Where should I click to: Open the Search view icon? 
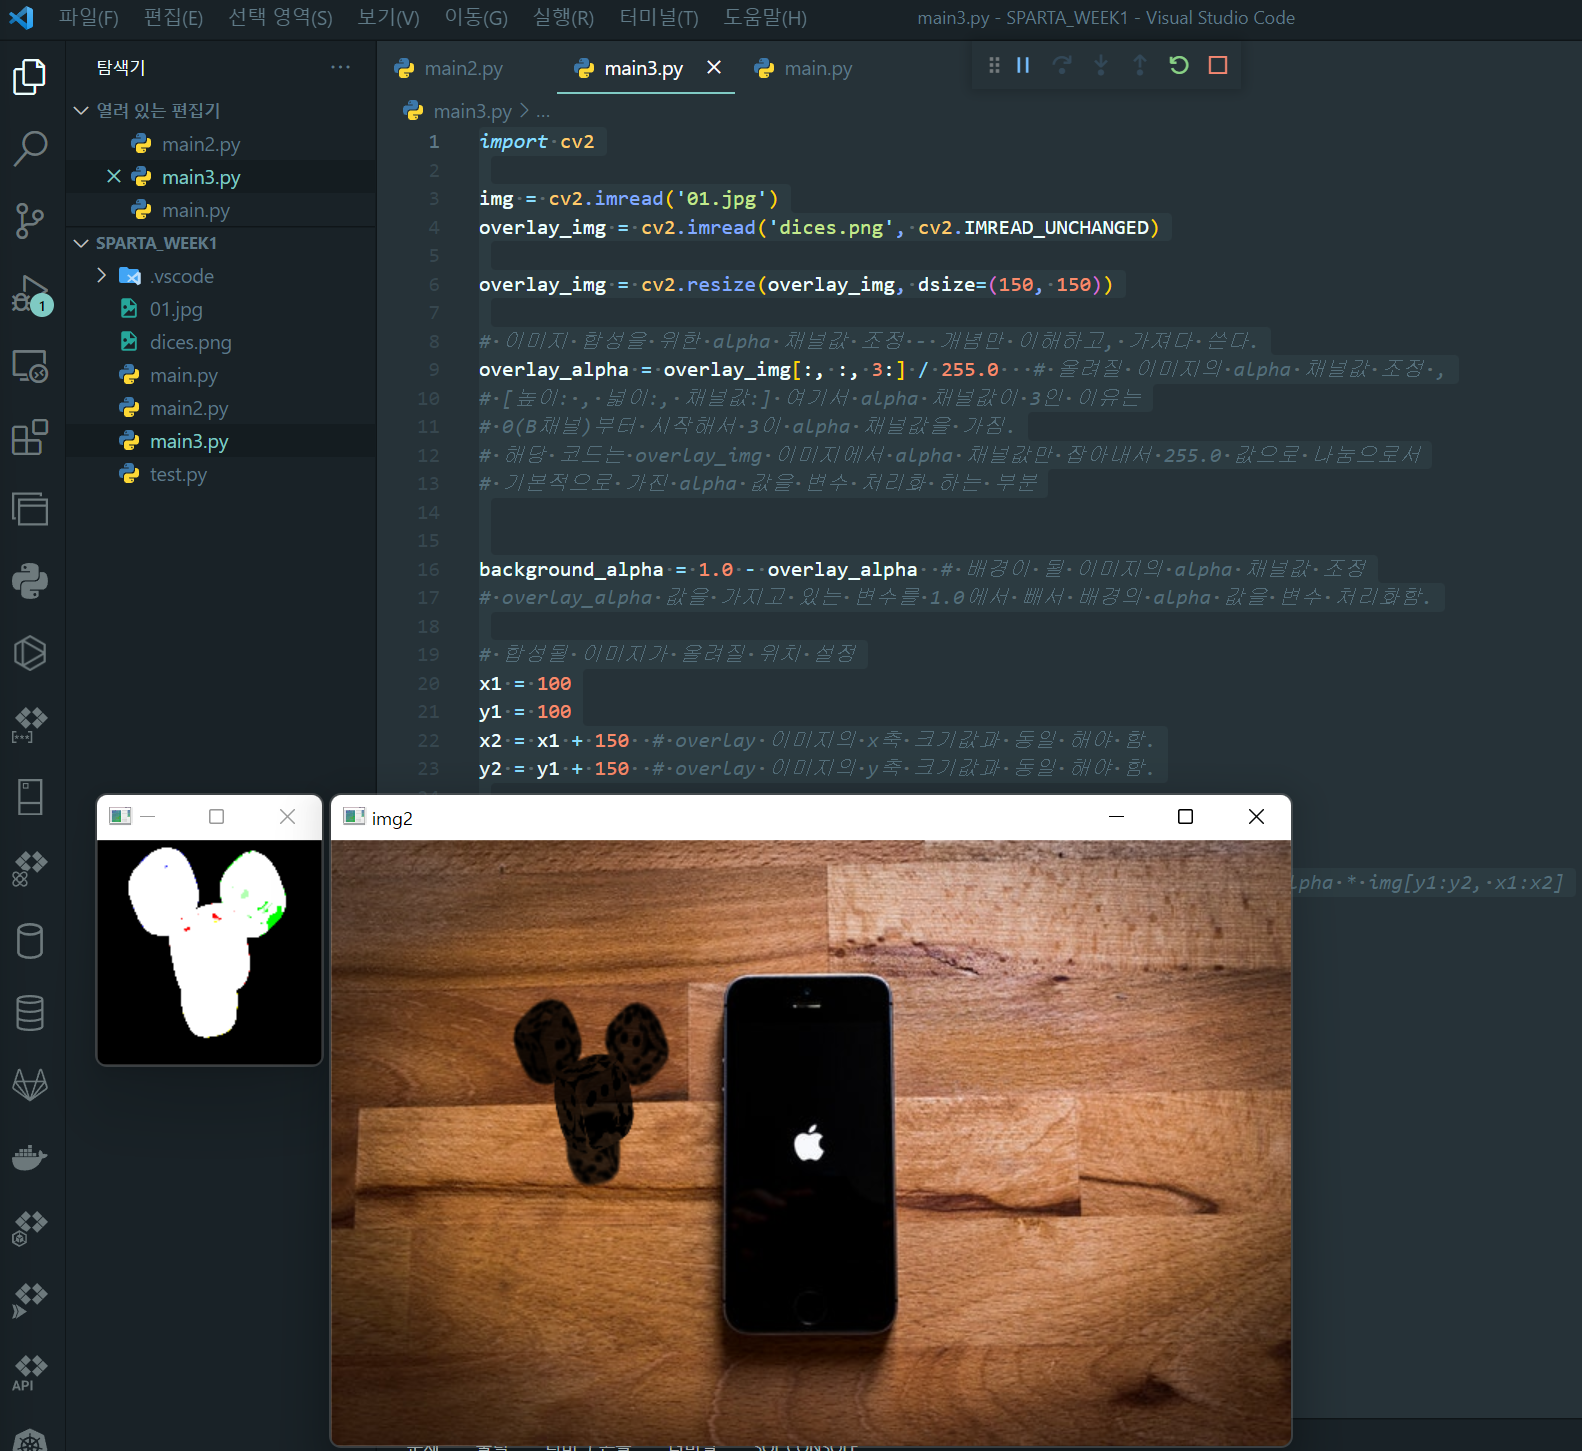coord(30,149)
